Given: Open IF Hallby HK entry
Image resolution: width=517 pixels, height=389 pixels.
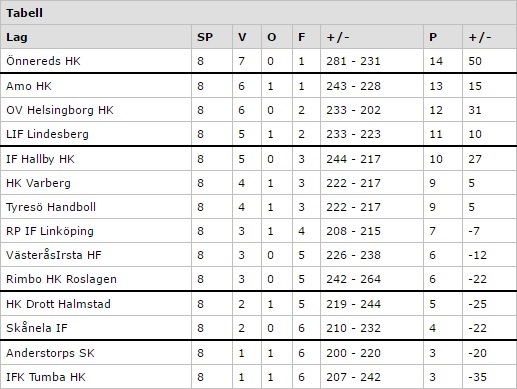Looking at the screenshot, I should point(40,159).
